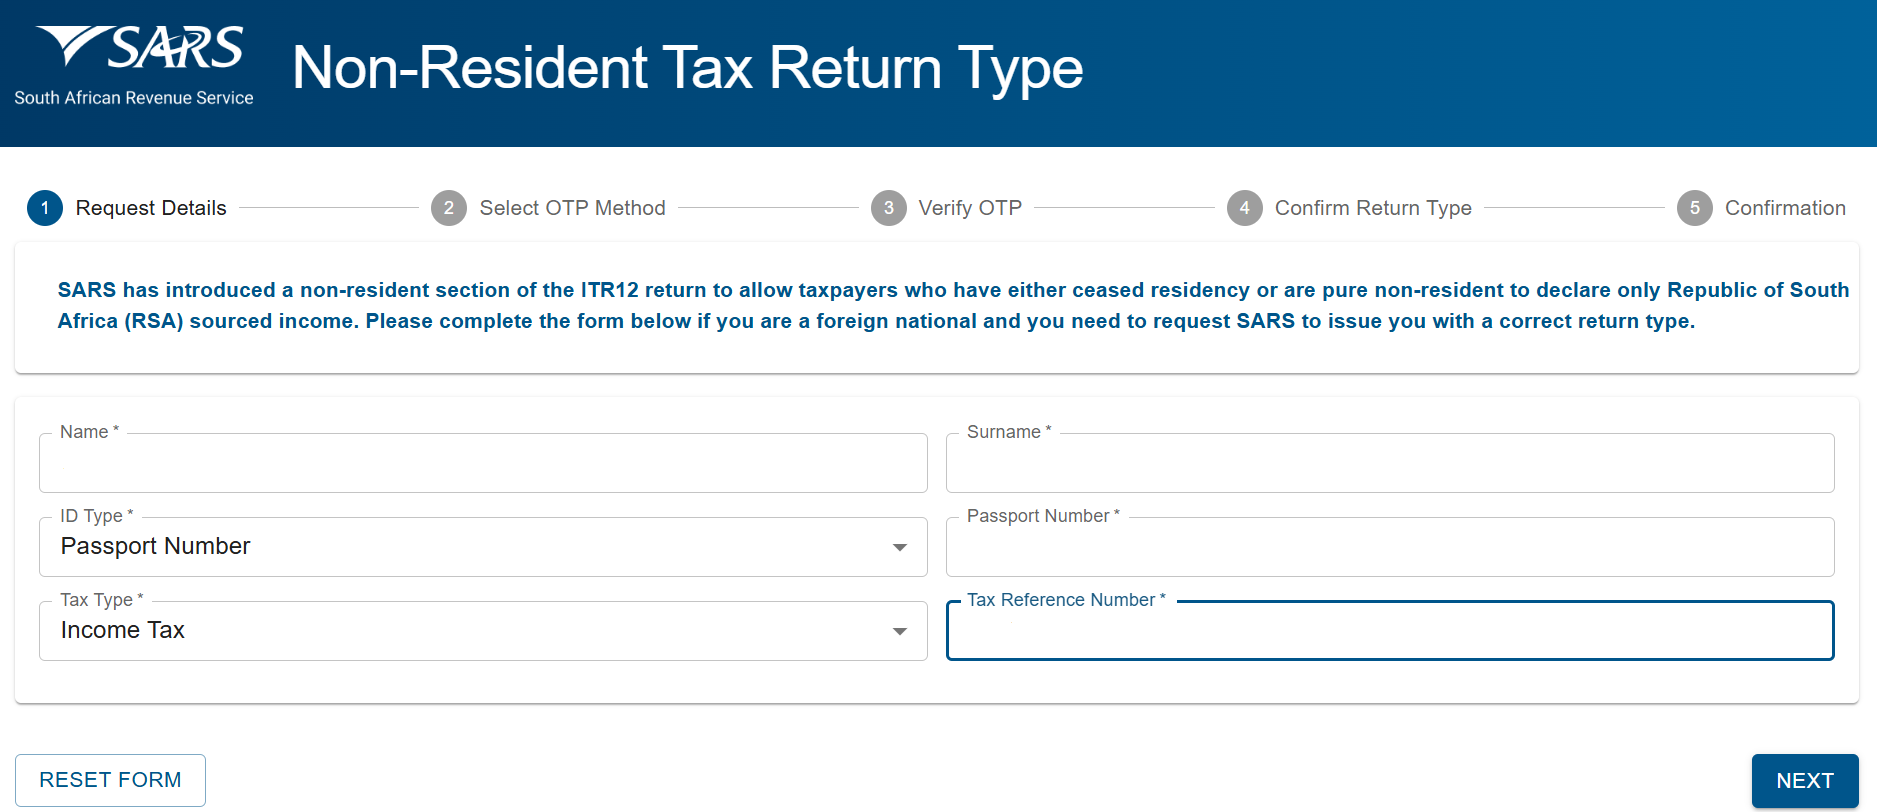Viewport: 1877px width, 812px height.
Task: Select step 4 circle icon
Action: (x=1245, y=208)
